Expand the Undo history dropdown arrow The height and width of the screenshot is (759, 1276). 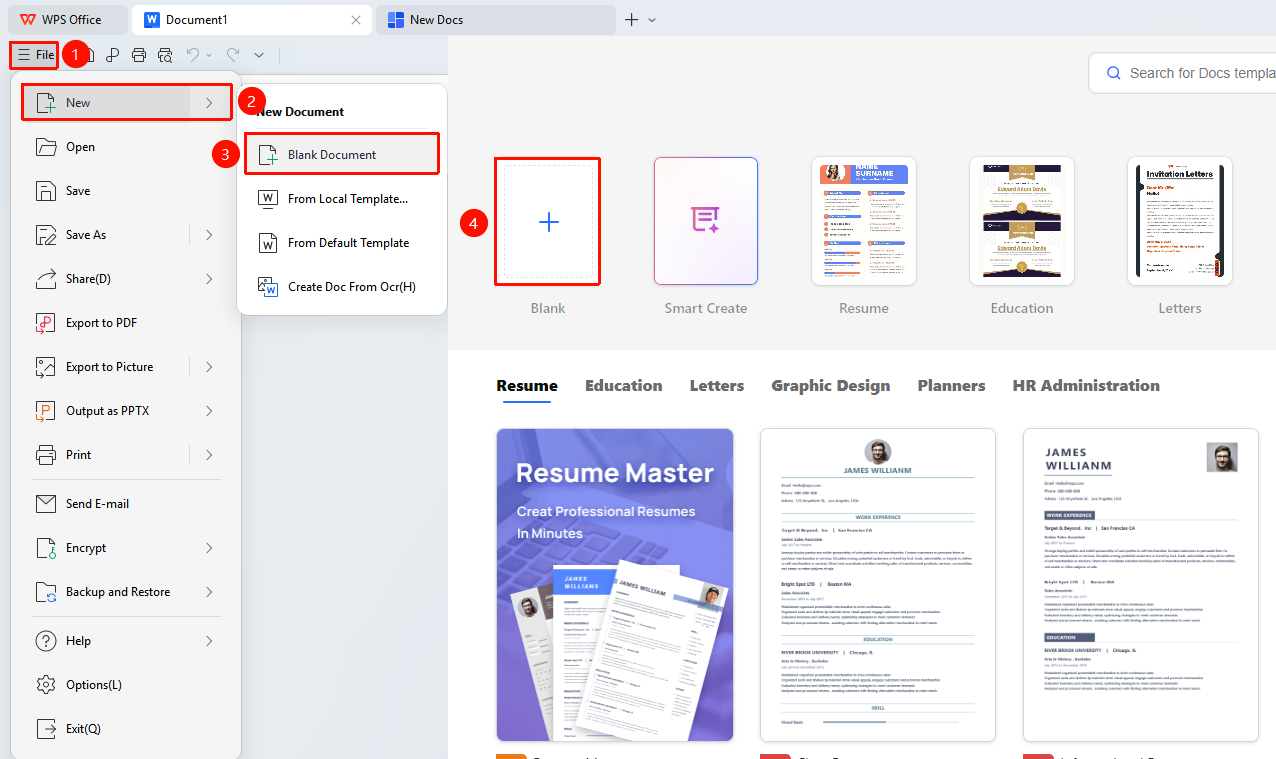(x=208, y=55)
